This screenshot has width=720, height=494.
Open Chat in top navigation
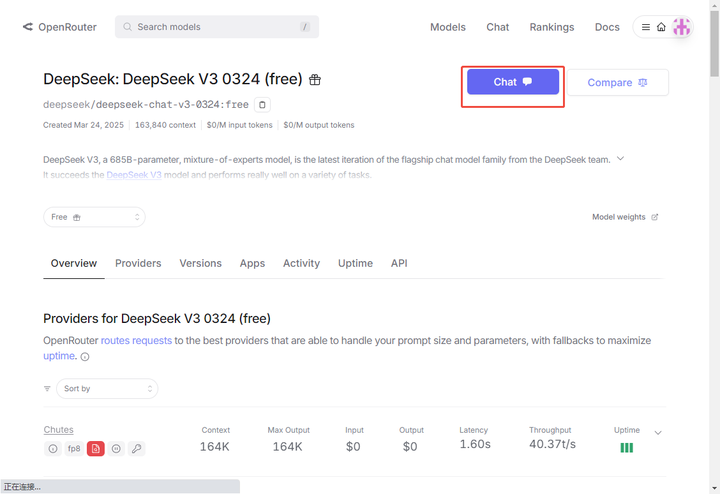(x=498, y=27)
